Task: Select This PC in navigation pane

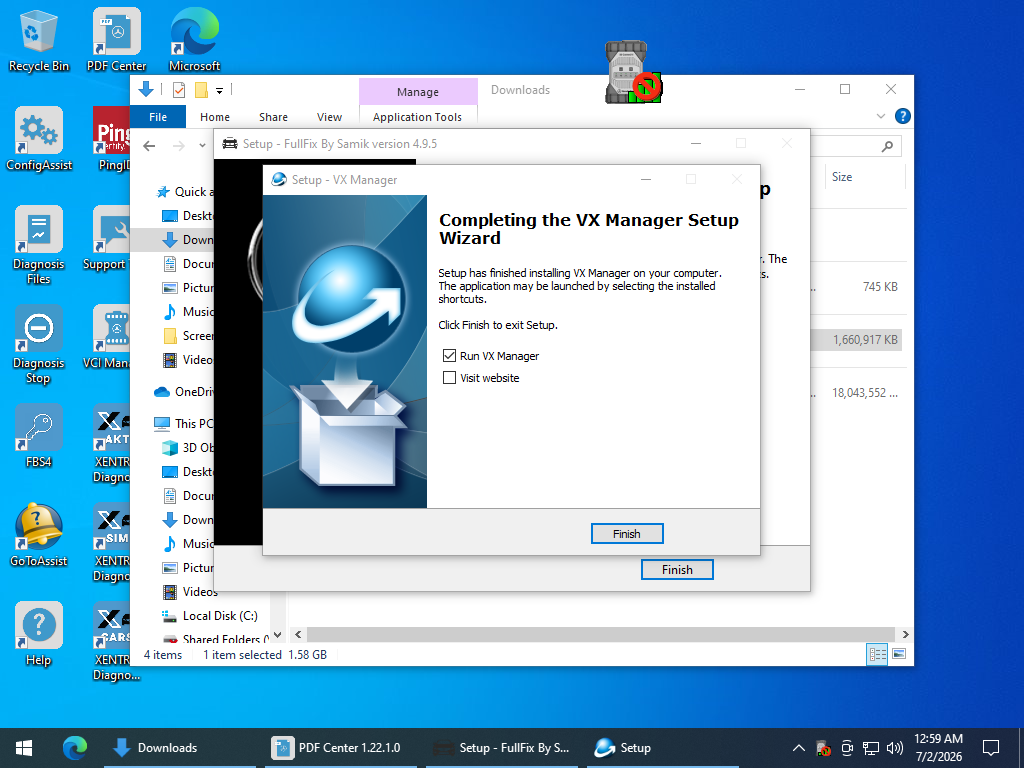Action: pyautogui.click(x=184, y=423)
